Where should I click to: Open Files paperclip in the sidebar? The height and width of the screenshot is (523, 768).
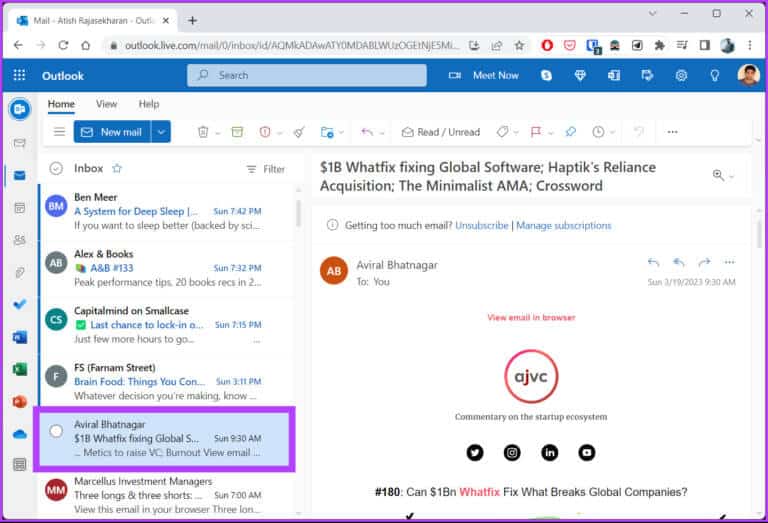20,272
